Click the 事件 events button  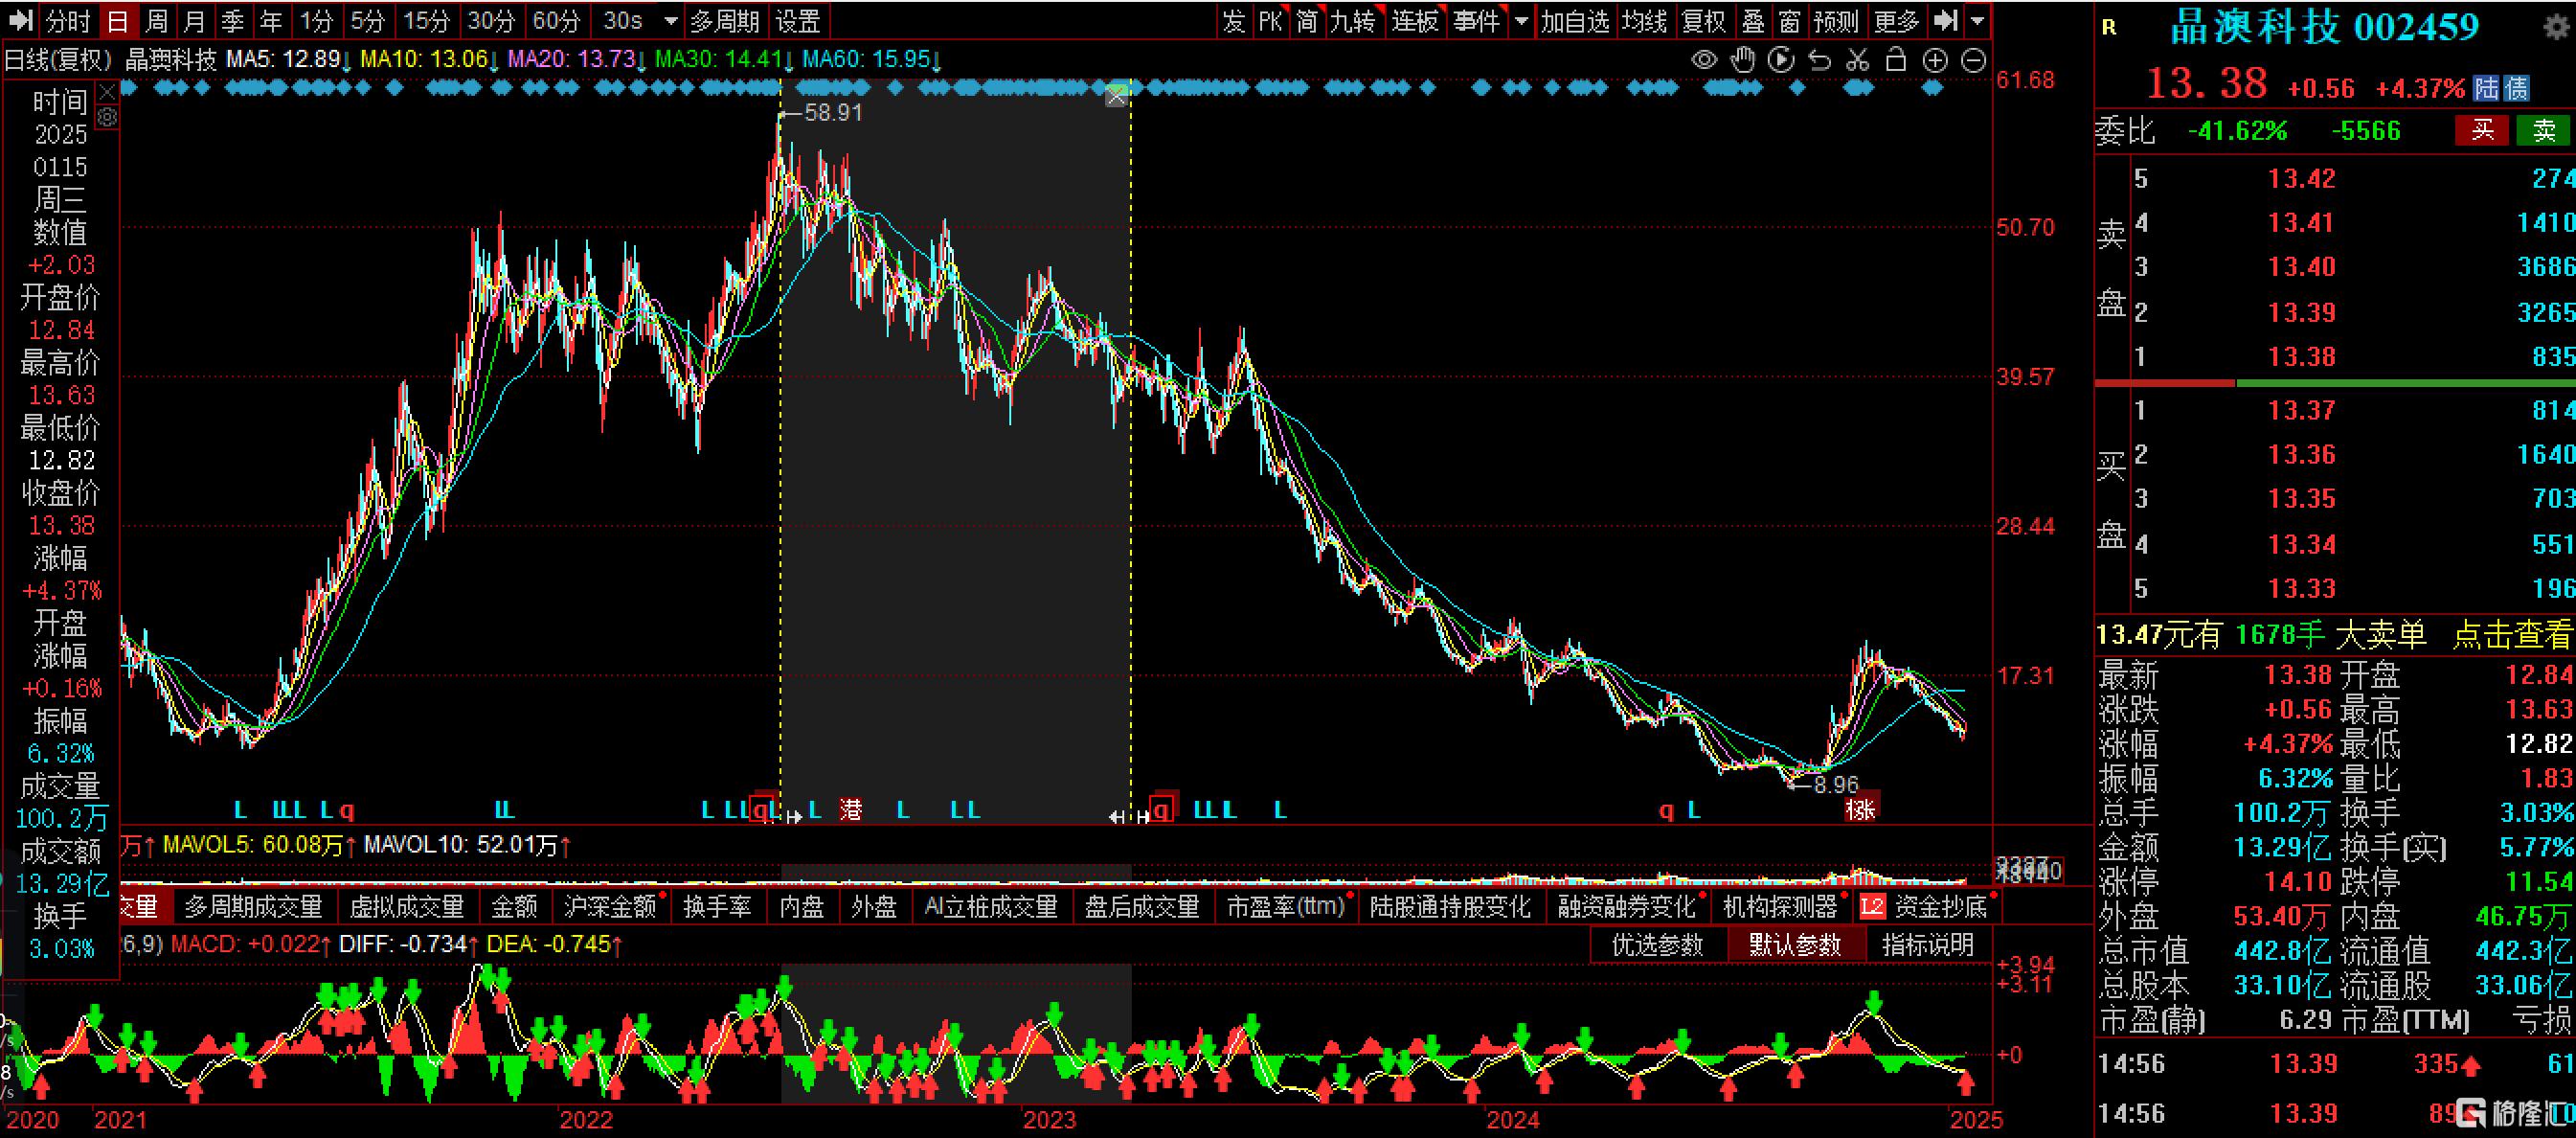pyautogui.click(x=1477, y=21)
